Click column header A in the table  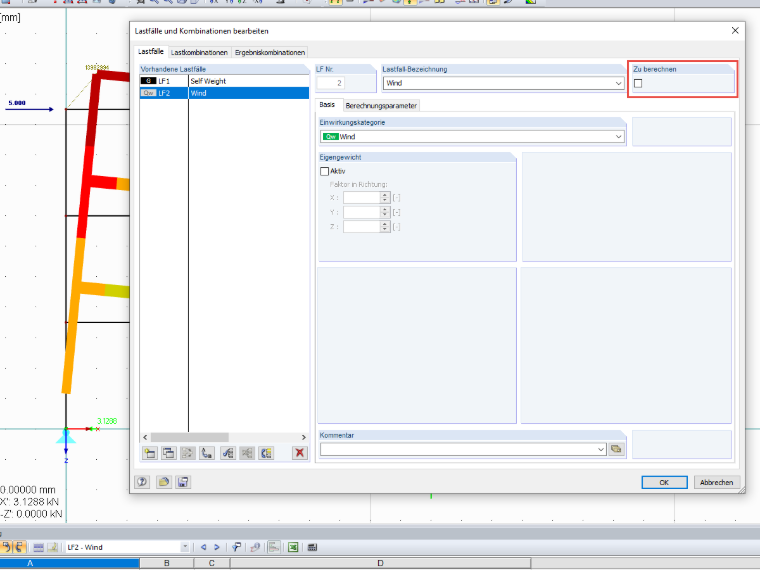click(x=30, y=563)
